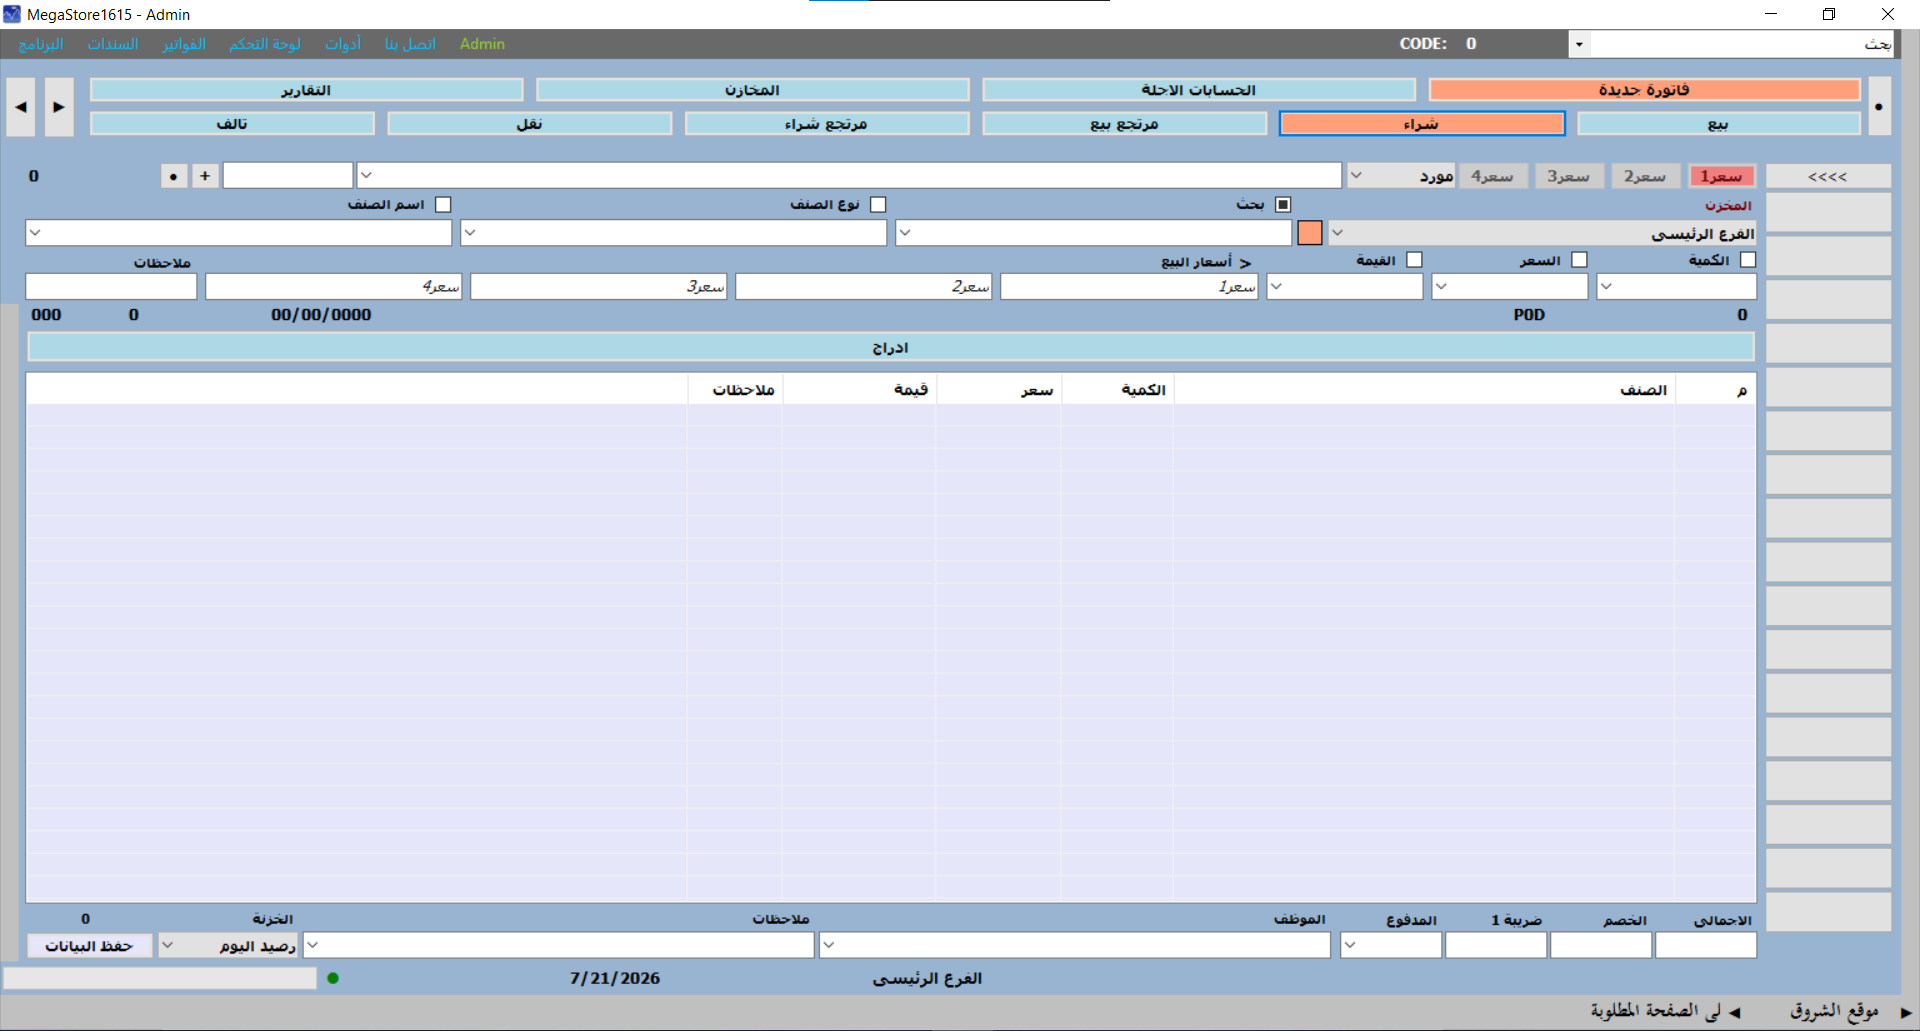Toggle the نوع الصنف checkbox
Viewport: 1920px width, 1031px height.
point(878,204)
